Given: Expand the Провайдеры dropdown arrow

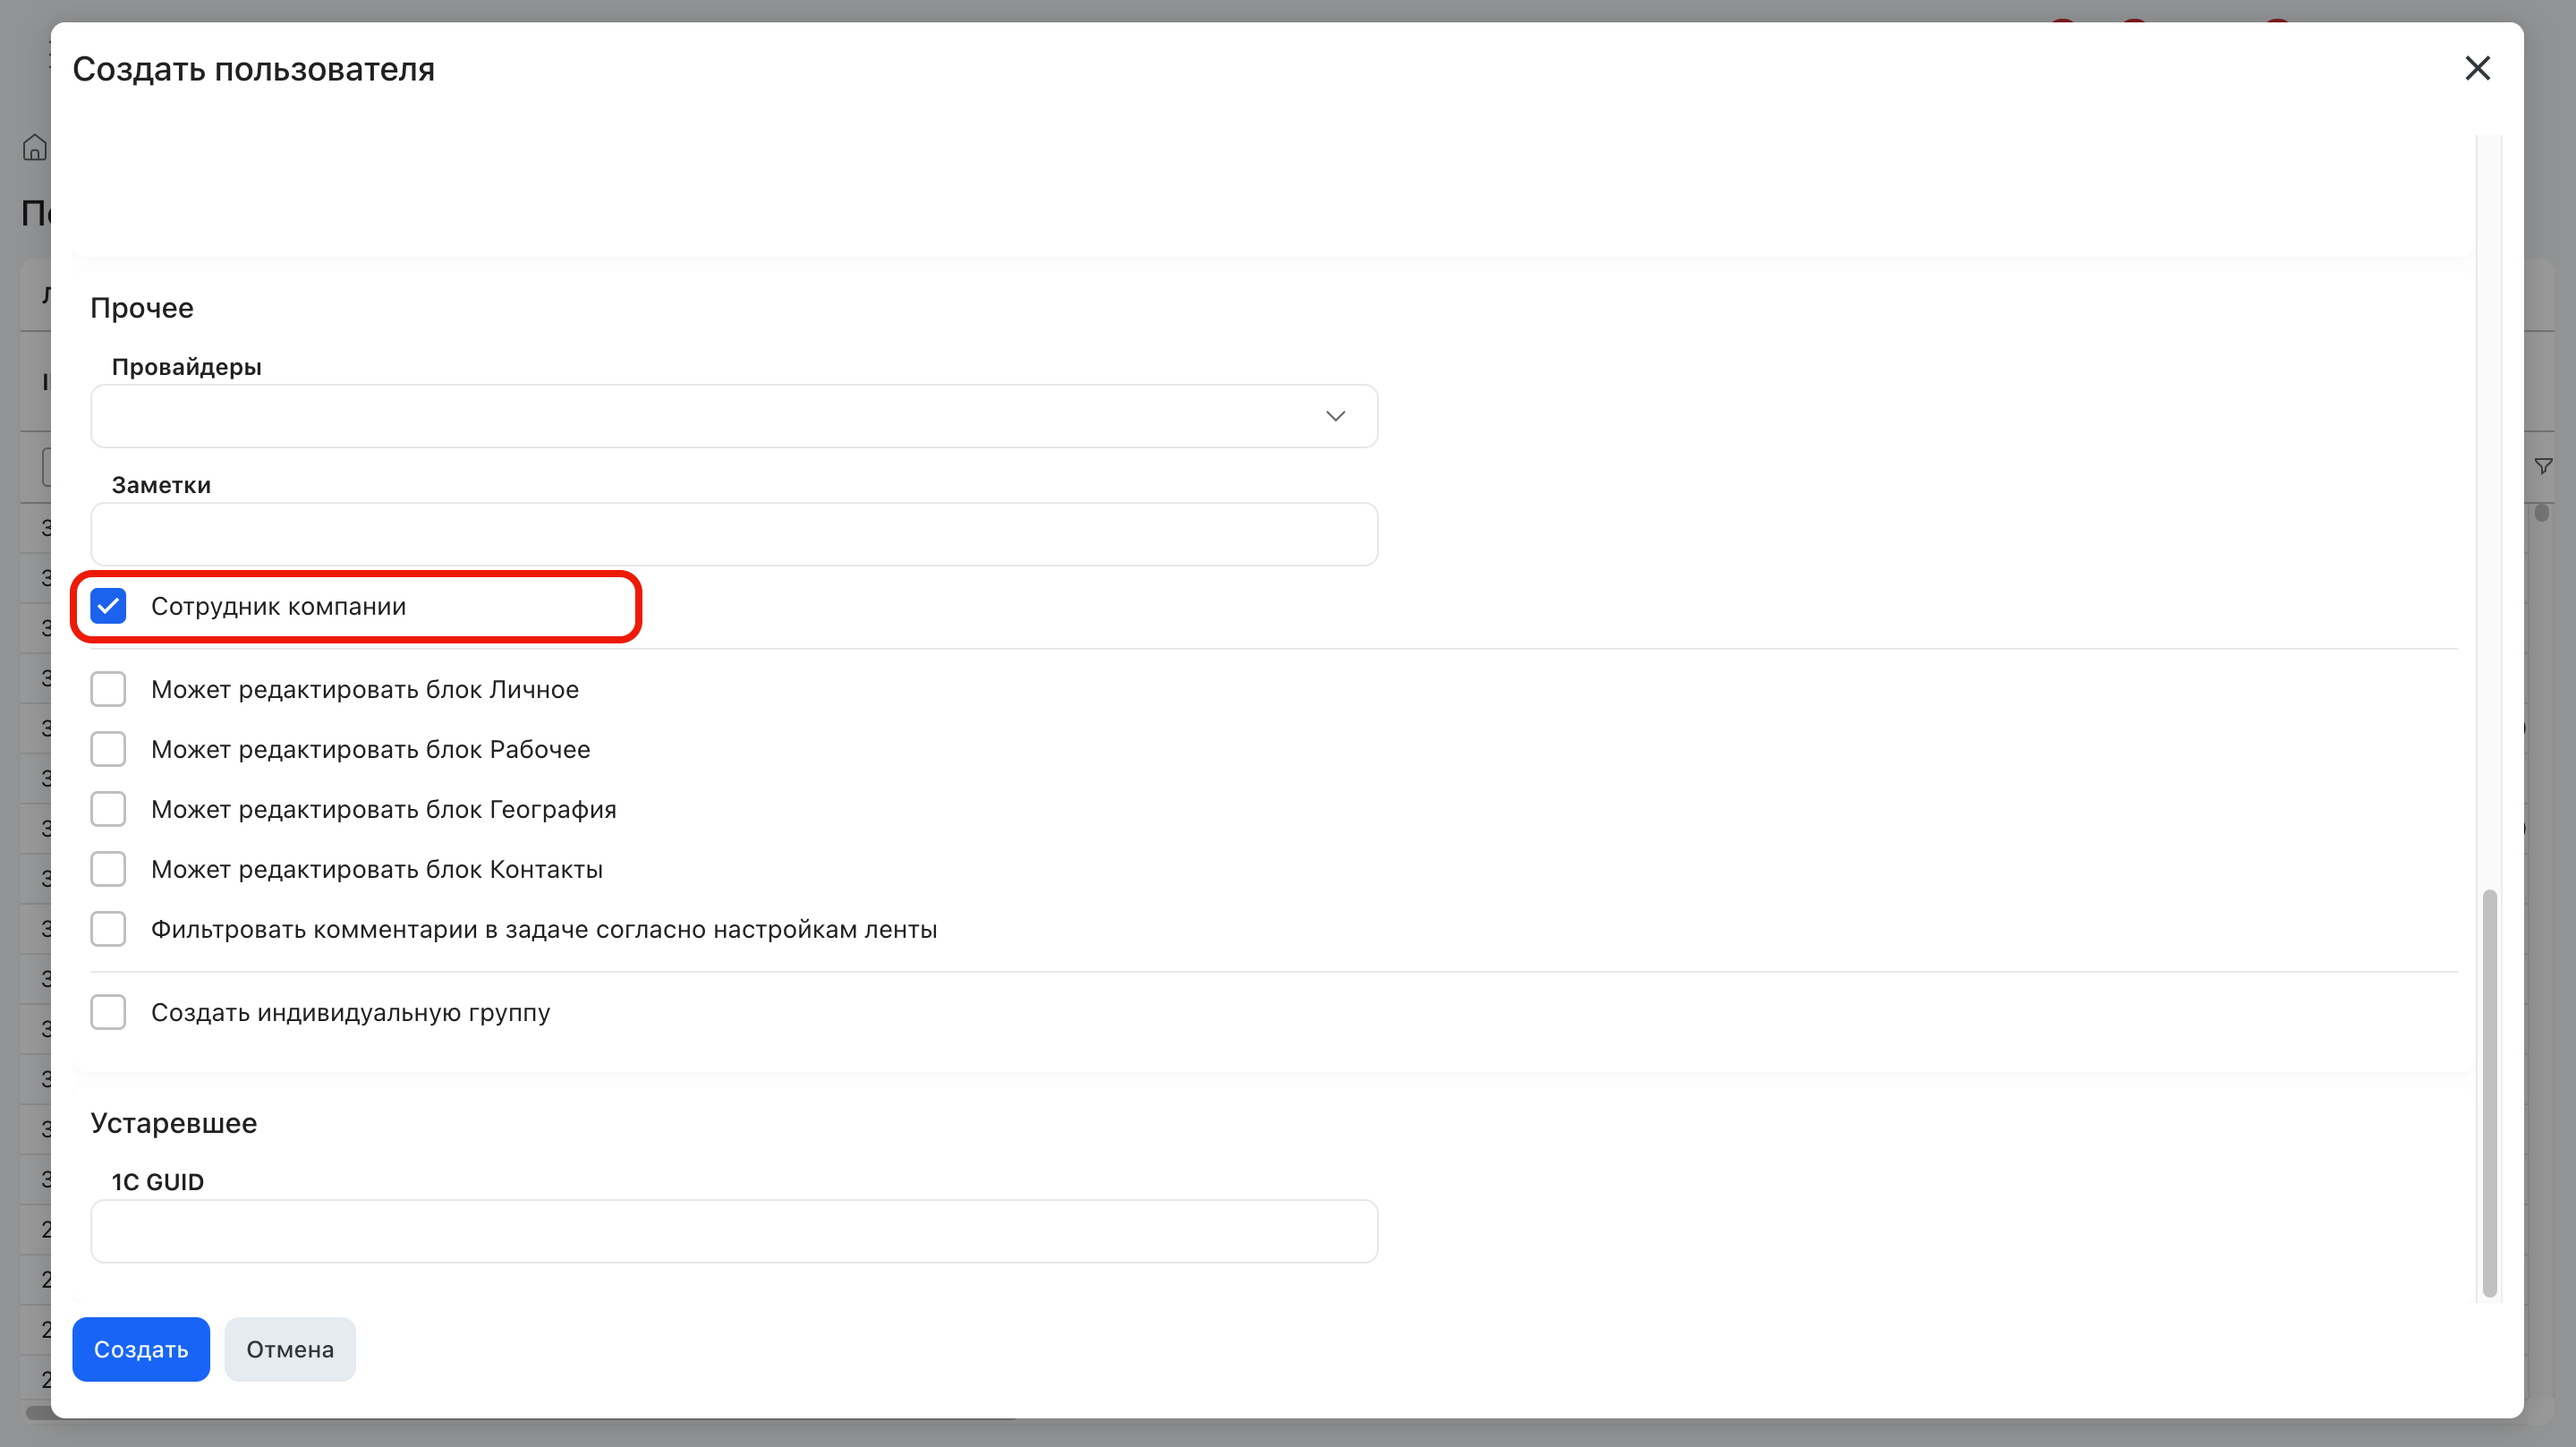Looking at the screenshot, I should (x=1335, y=416).
